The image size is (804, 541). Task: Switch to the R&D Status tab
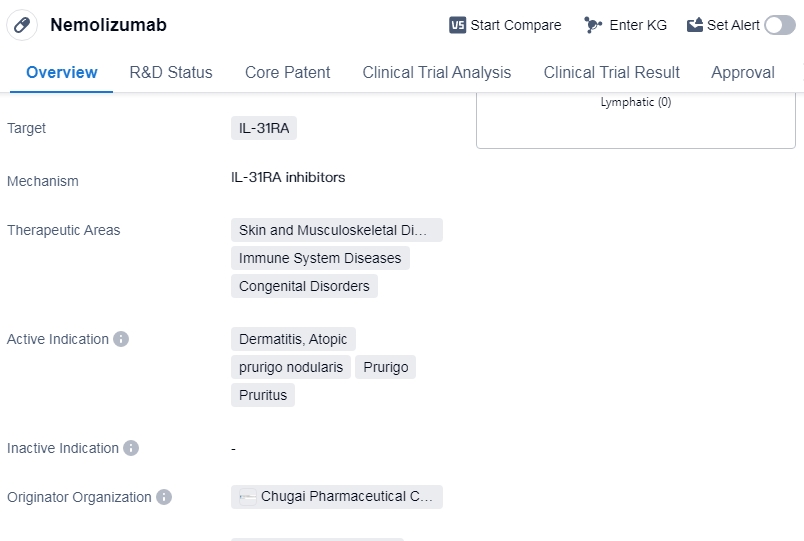tap(171, 72)
